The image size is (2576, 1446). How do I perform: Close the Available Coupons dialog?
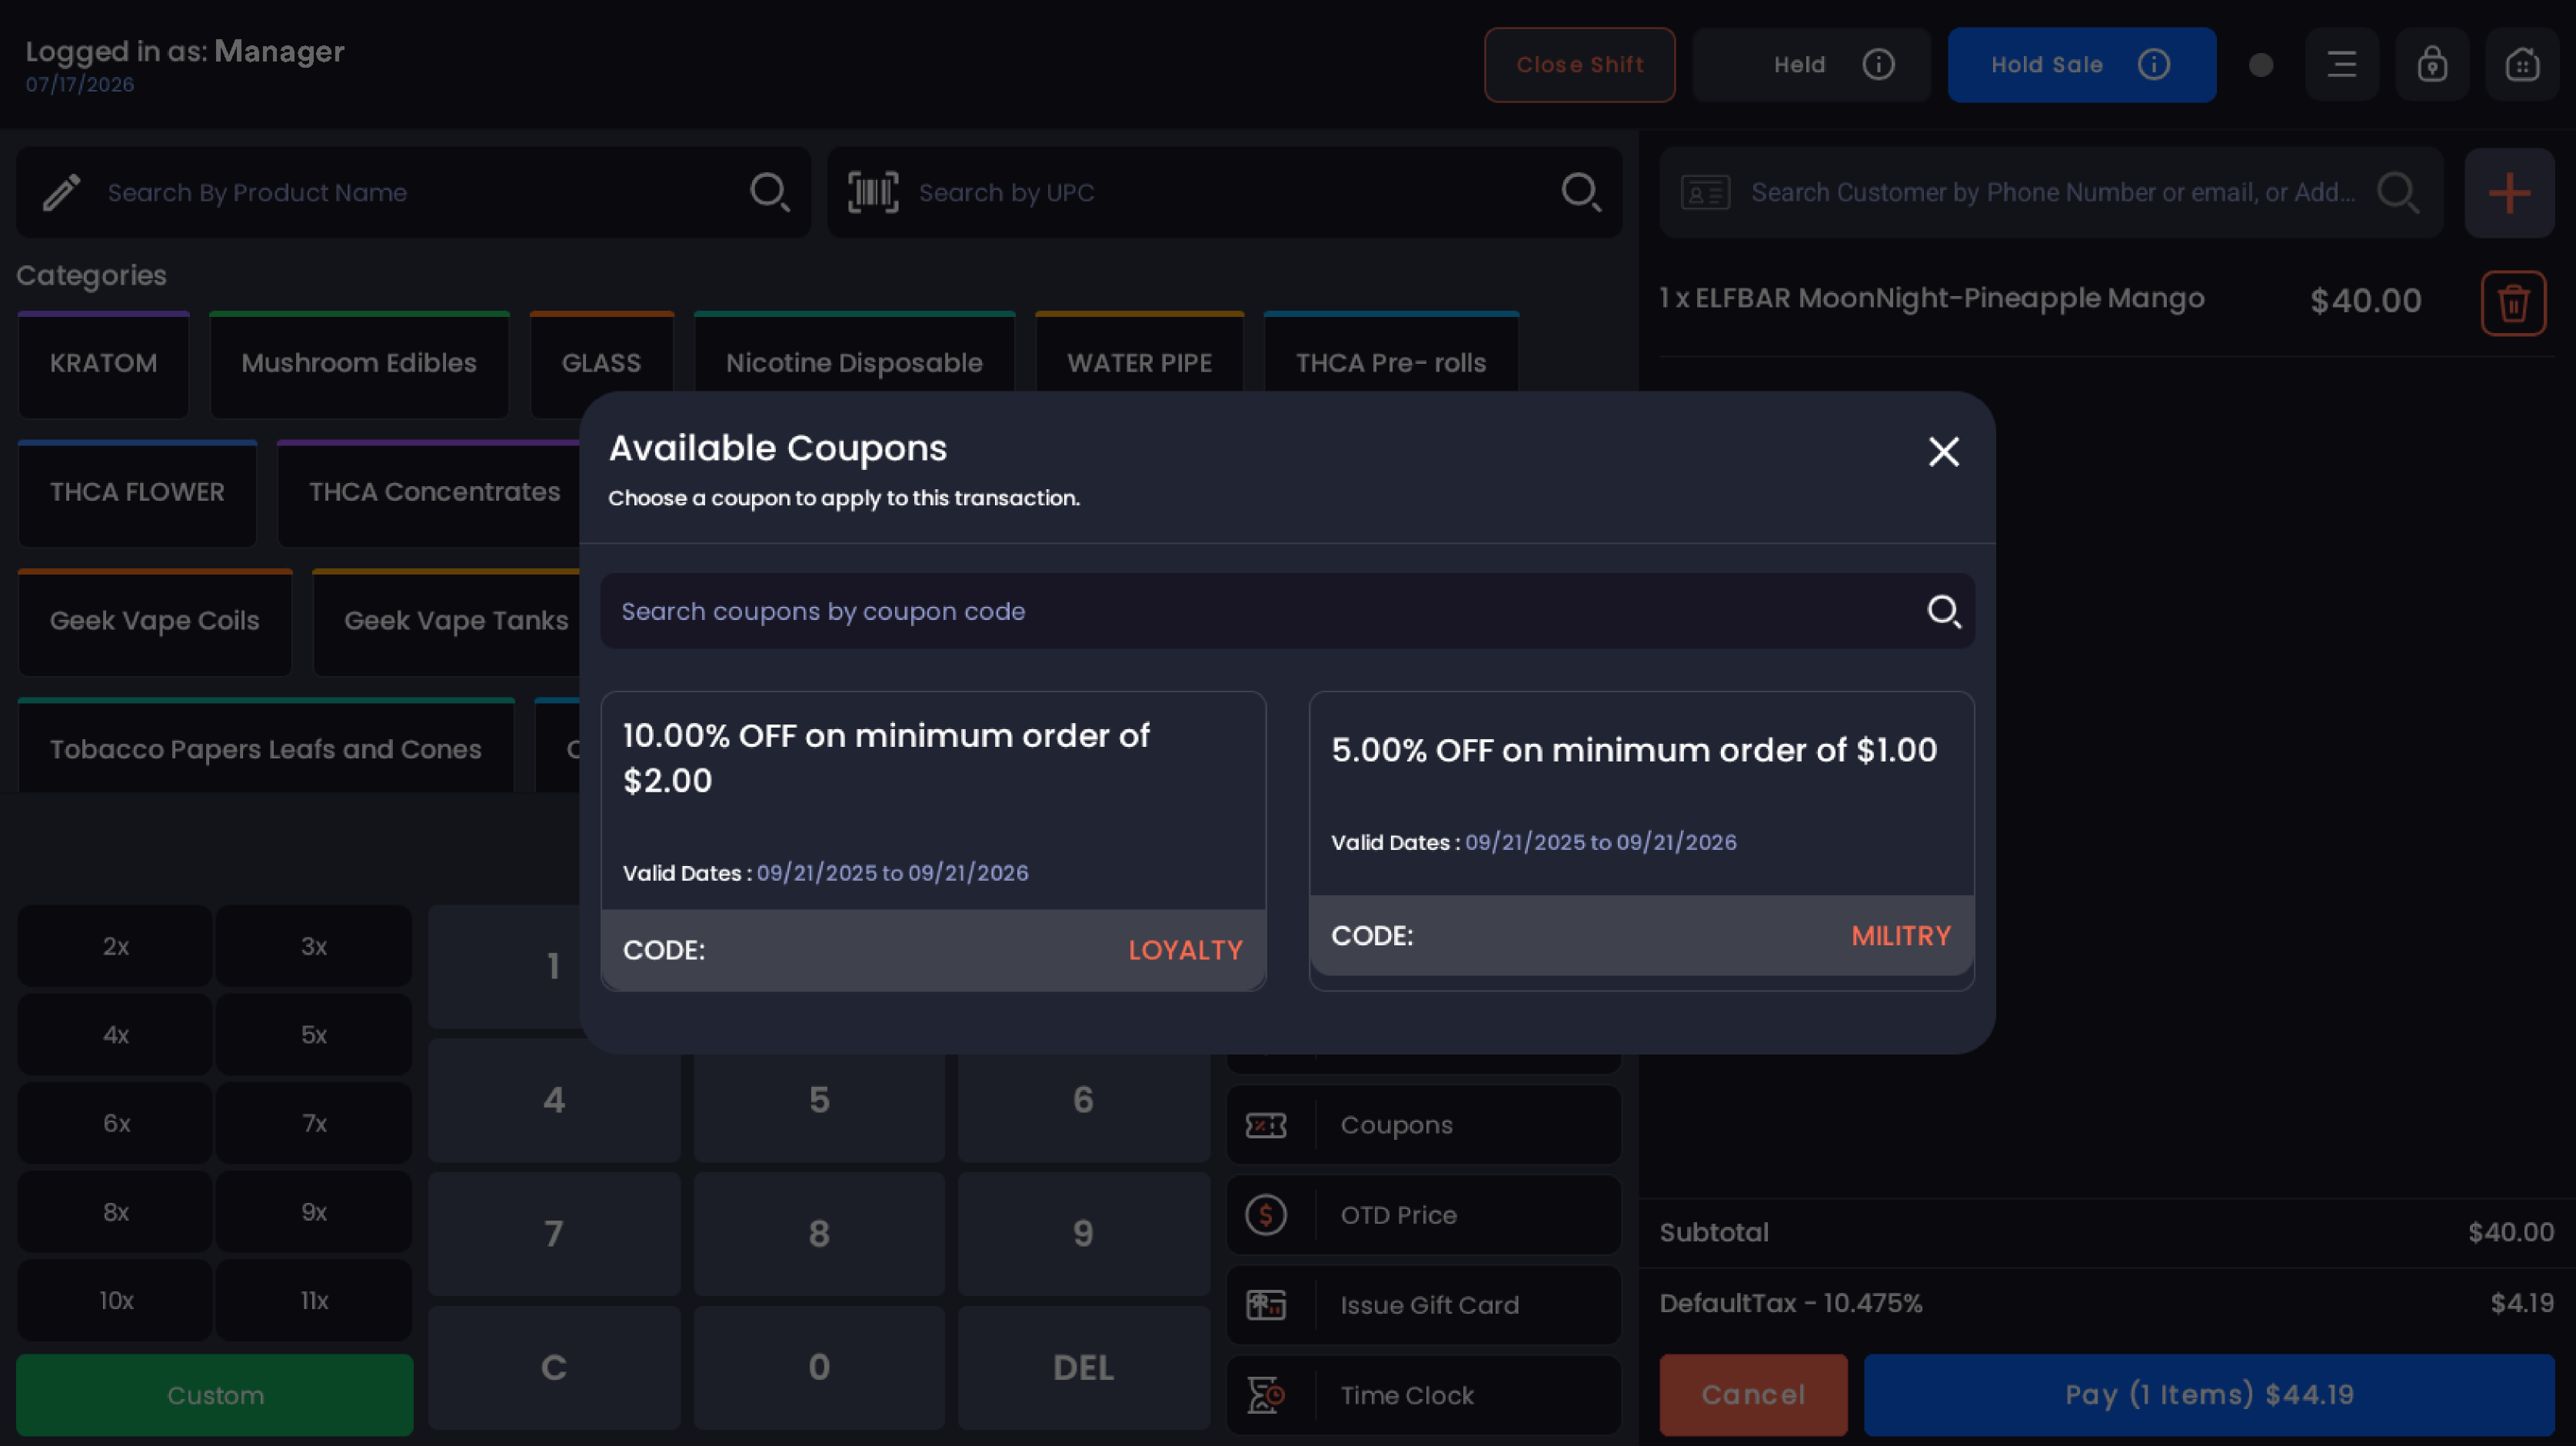point(1943,451)
